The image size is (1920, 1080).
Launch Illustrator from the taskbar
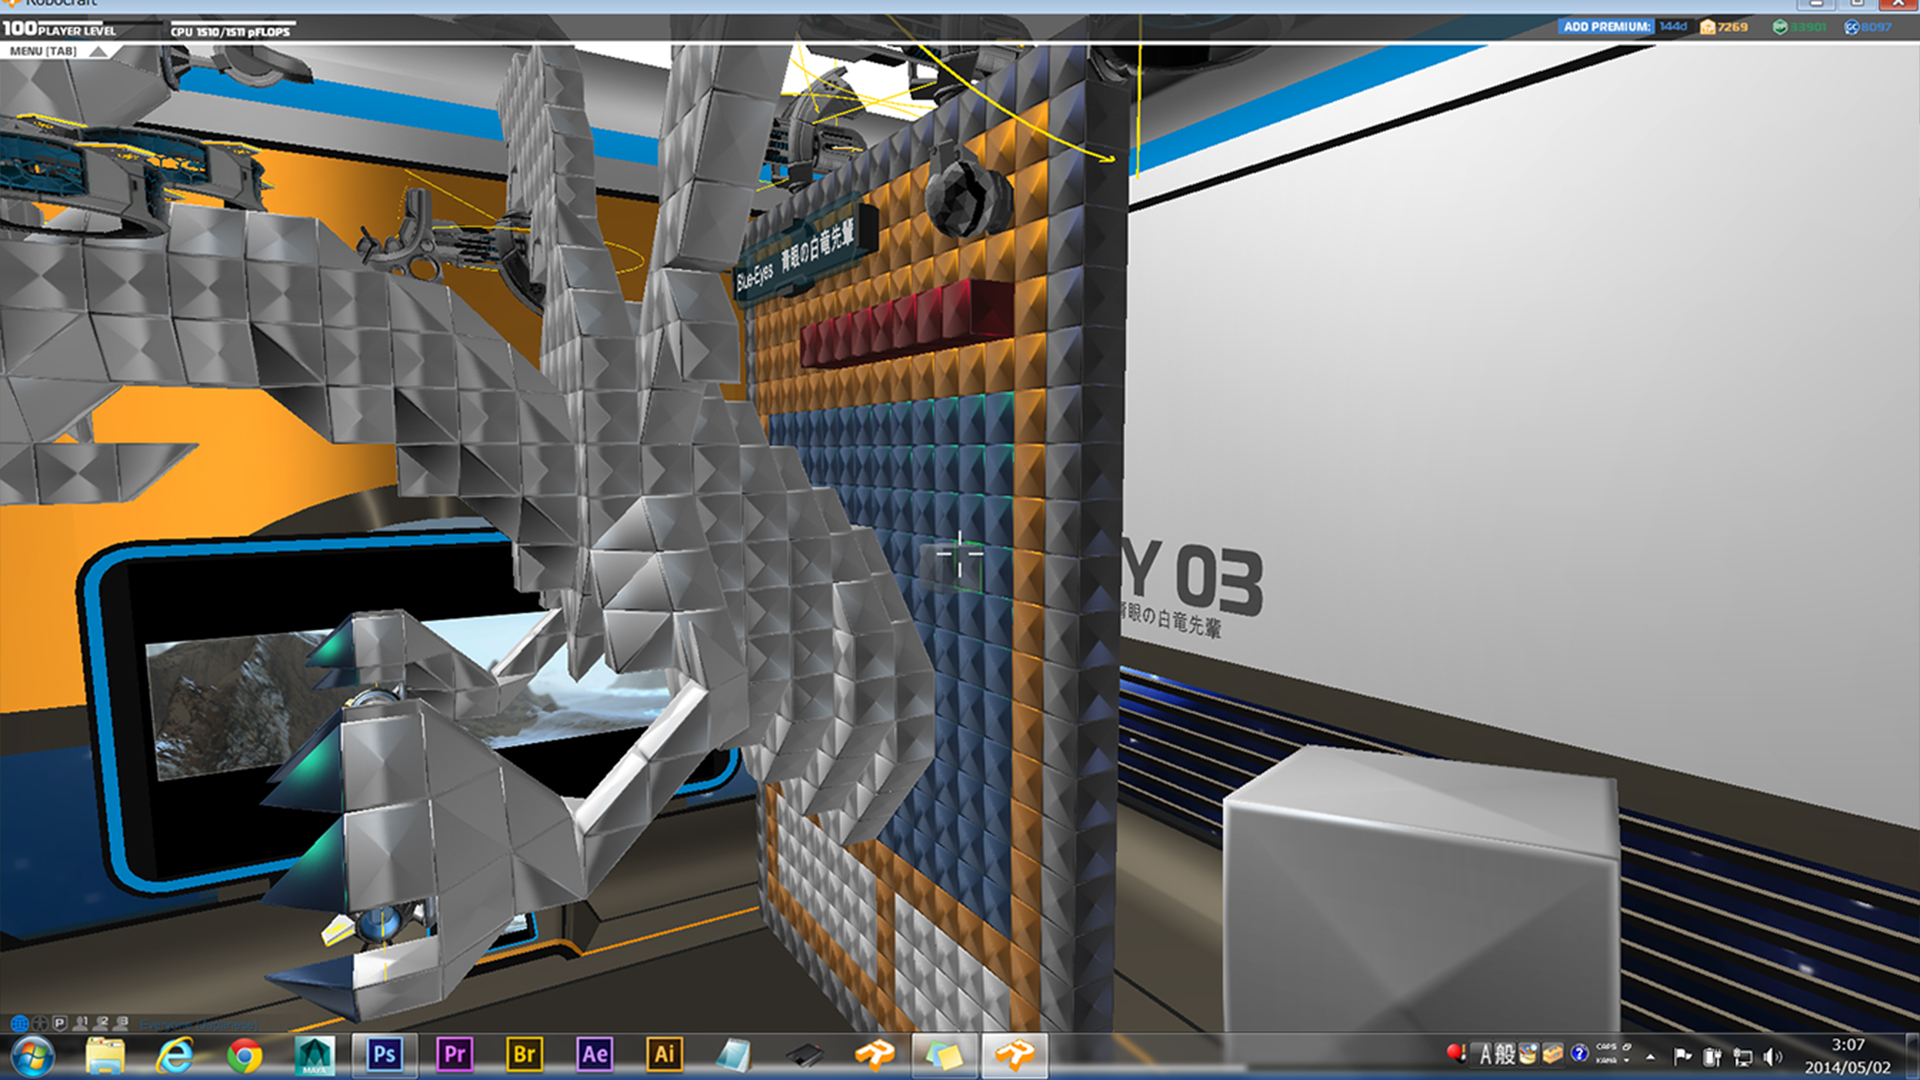tap(665, 1055)
